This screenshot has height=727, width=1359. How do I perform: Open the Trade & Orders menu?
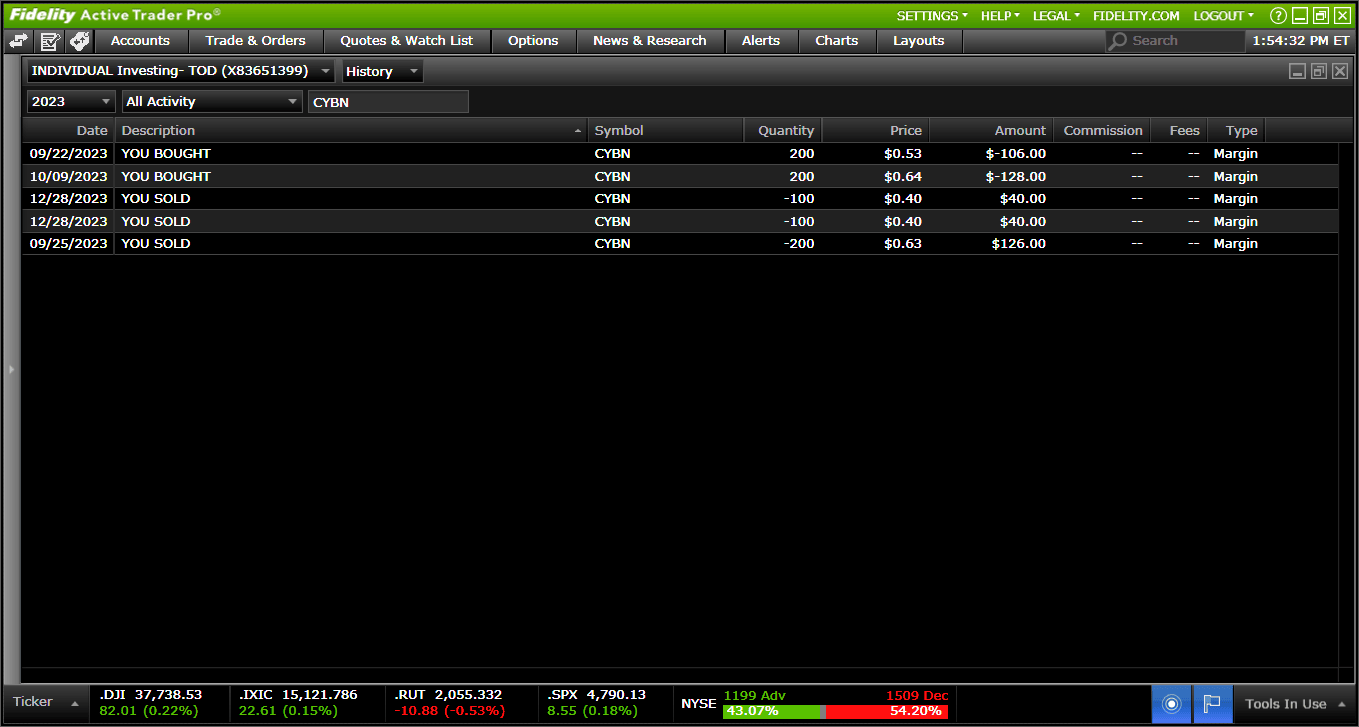tap(256, 41)
